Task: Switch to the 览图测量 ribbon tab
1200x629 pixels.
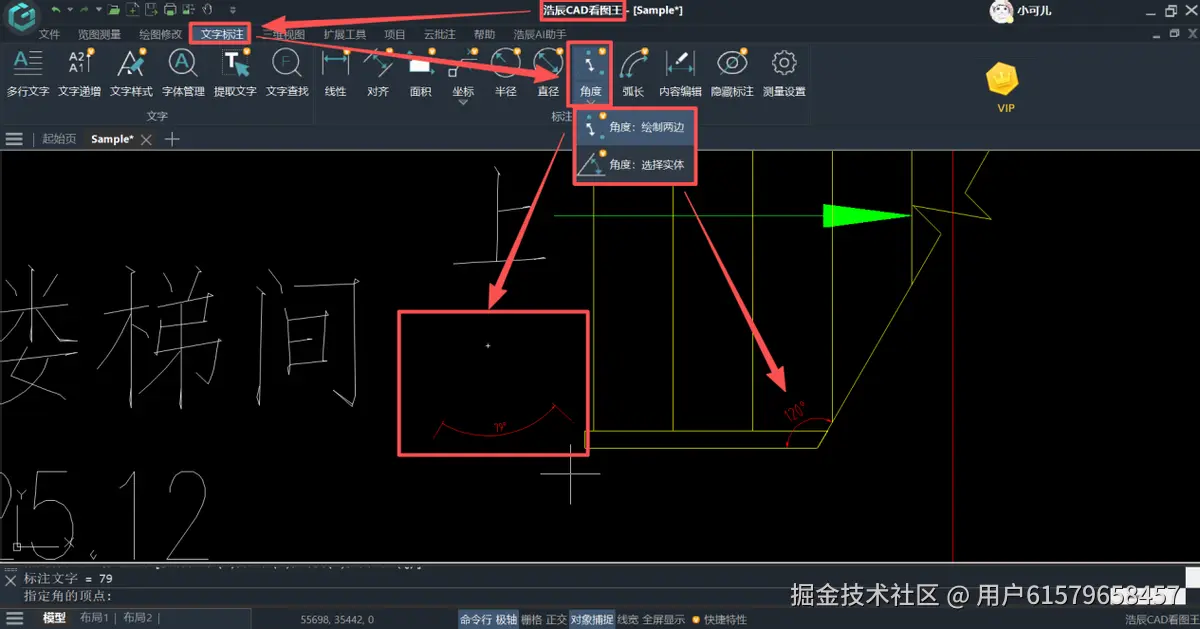Action: pos(99,34)
